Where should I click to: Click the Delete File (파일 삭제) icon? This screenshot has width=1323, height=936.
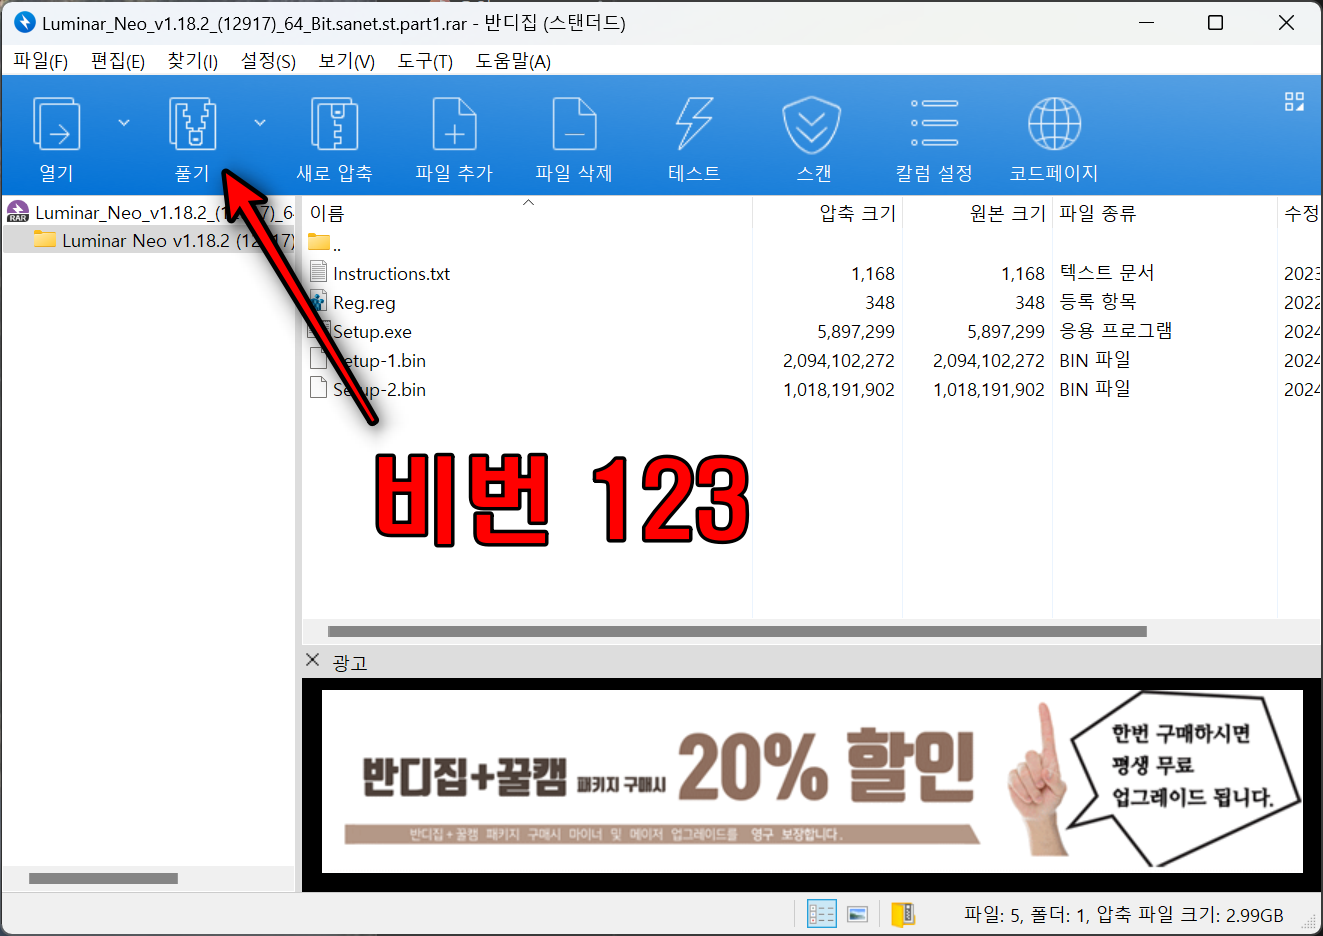(574, 125)
